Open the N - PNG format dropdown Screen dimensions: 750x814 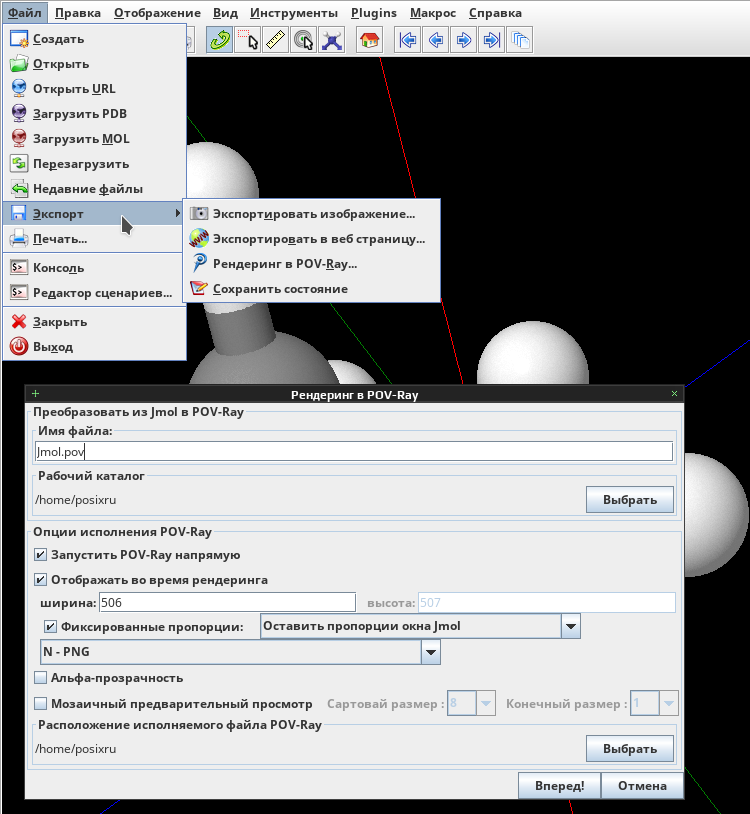click(x=240, y=652)
